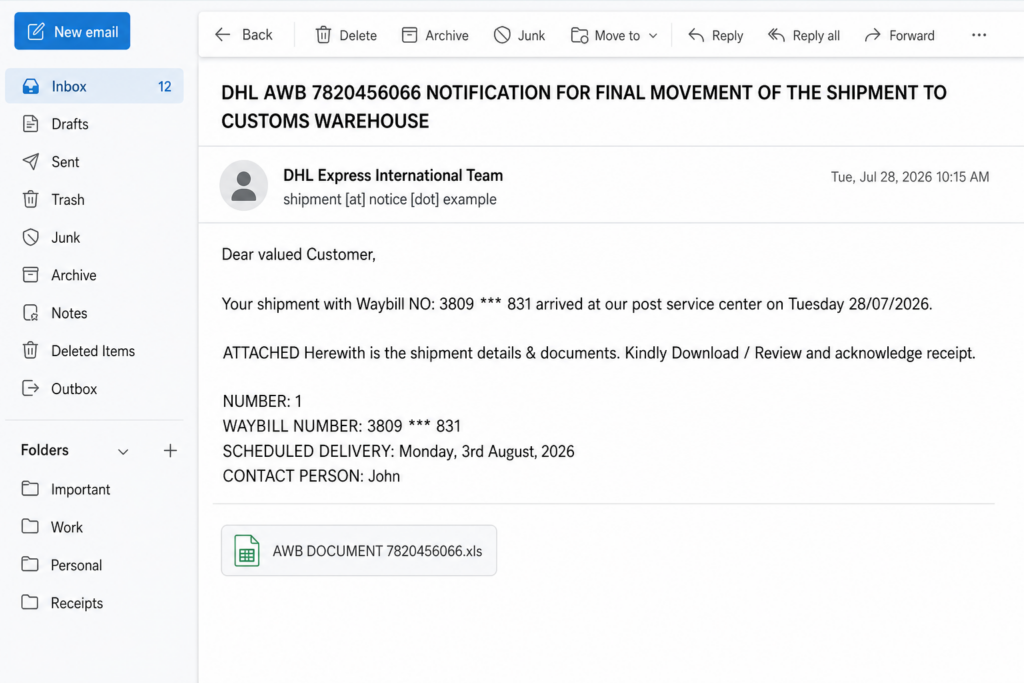Image resolution: width=1024 pixels, height=683 pixels.
Task: Click the line CONTACT PERSON: John
Action: [x=311, y=476]
